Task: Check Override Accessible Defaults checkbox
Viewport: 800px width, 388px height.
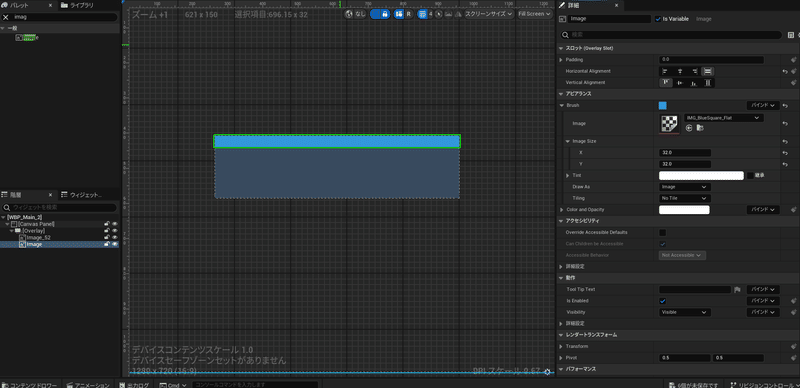Action: coord(663,233)
